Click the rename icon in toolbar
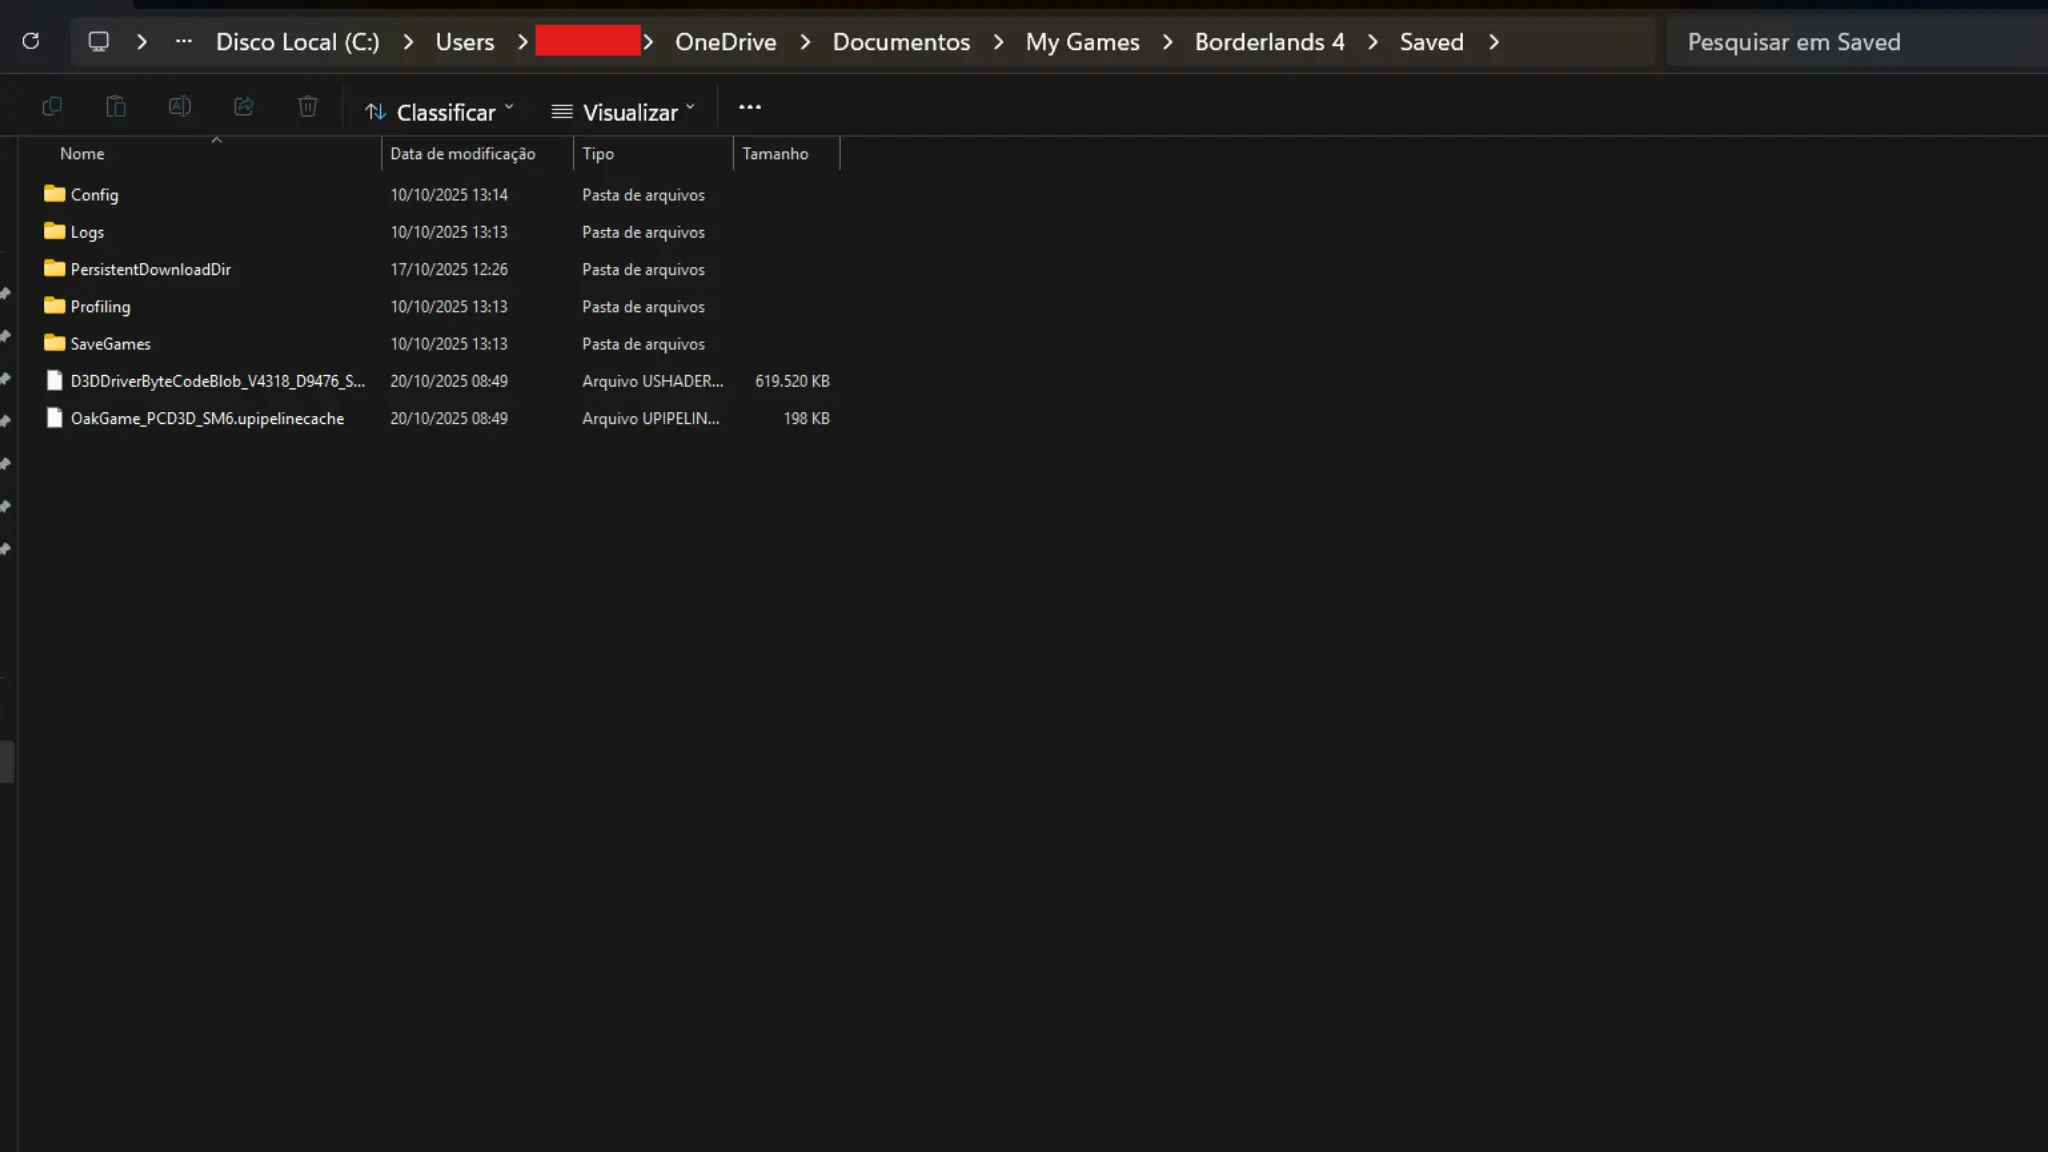Screen dimensions: 2048x1152 click(x=180, y=107)
